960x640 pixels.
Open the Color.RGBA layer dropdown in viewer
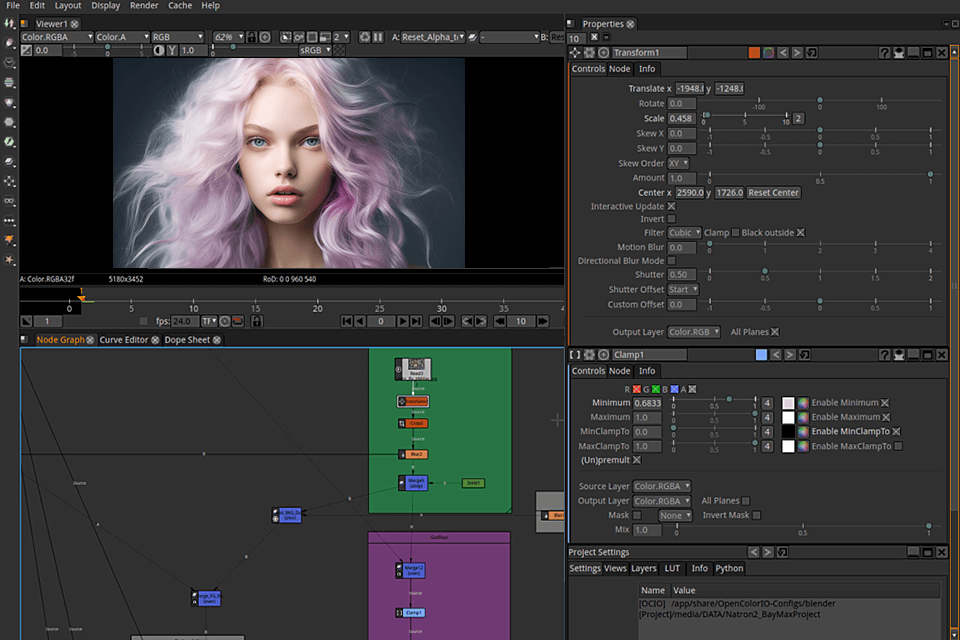57,37
